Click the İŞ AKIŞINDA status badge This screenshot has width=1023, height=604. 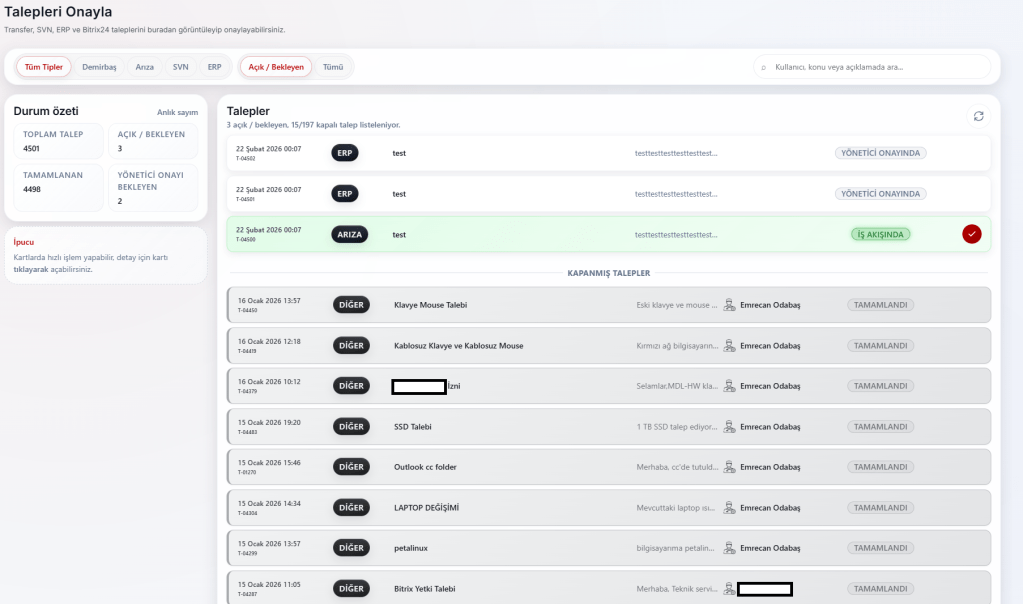point(880,234)
